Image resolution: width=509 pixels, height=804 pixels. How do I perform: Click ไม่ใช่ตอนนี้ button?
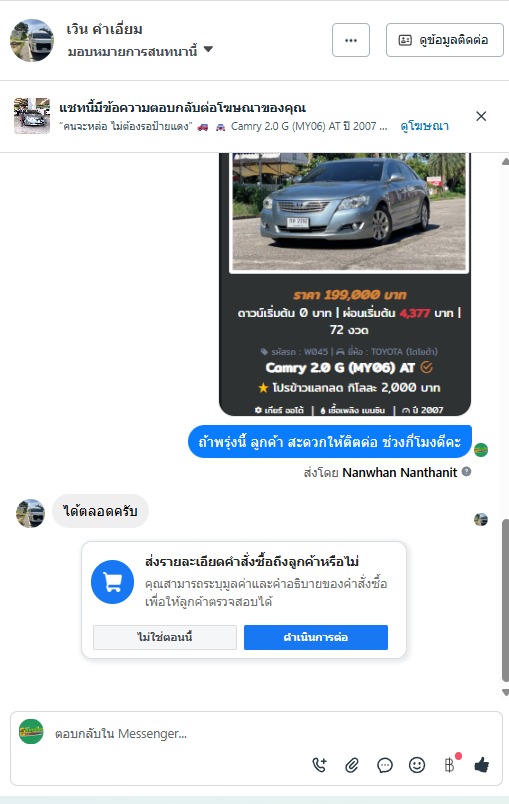tap(165, 637)
